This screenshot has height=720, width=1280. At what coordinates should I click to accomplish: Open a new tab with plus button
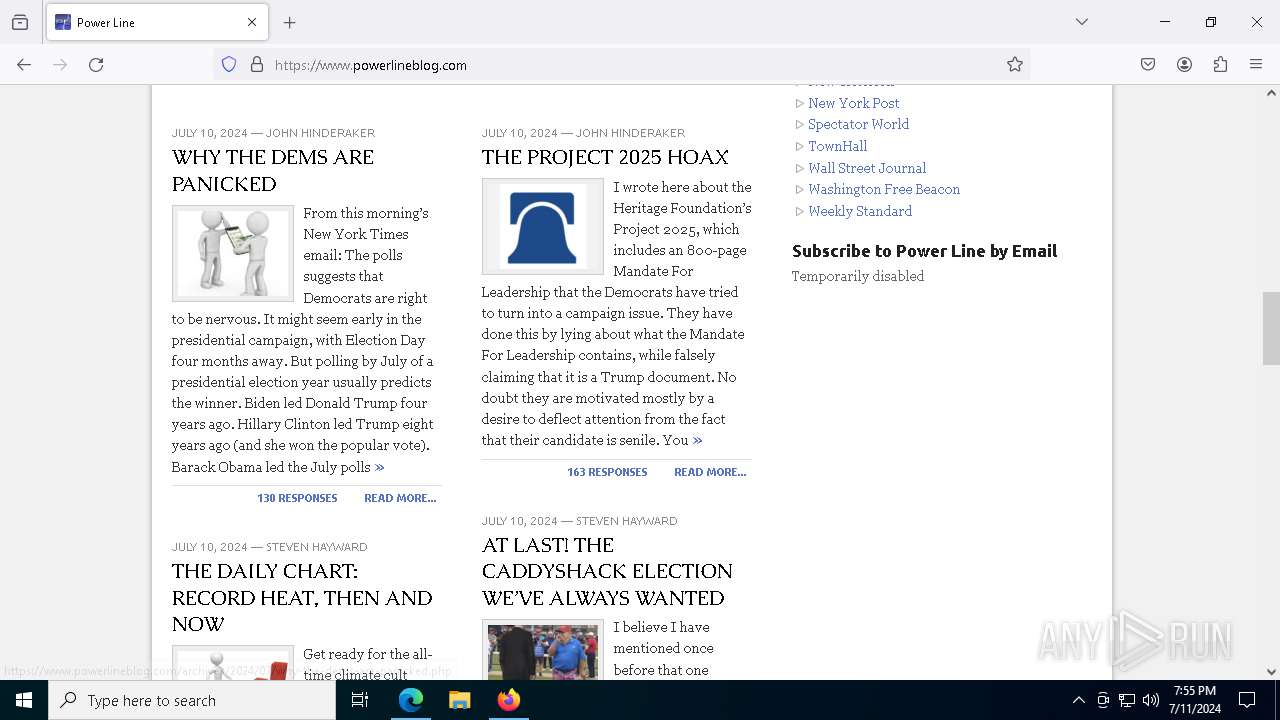289,22
